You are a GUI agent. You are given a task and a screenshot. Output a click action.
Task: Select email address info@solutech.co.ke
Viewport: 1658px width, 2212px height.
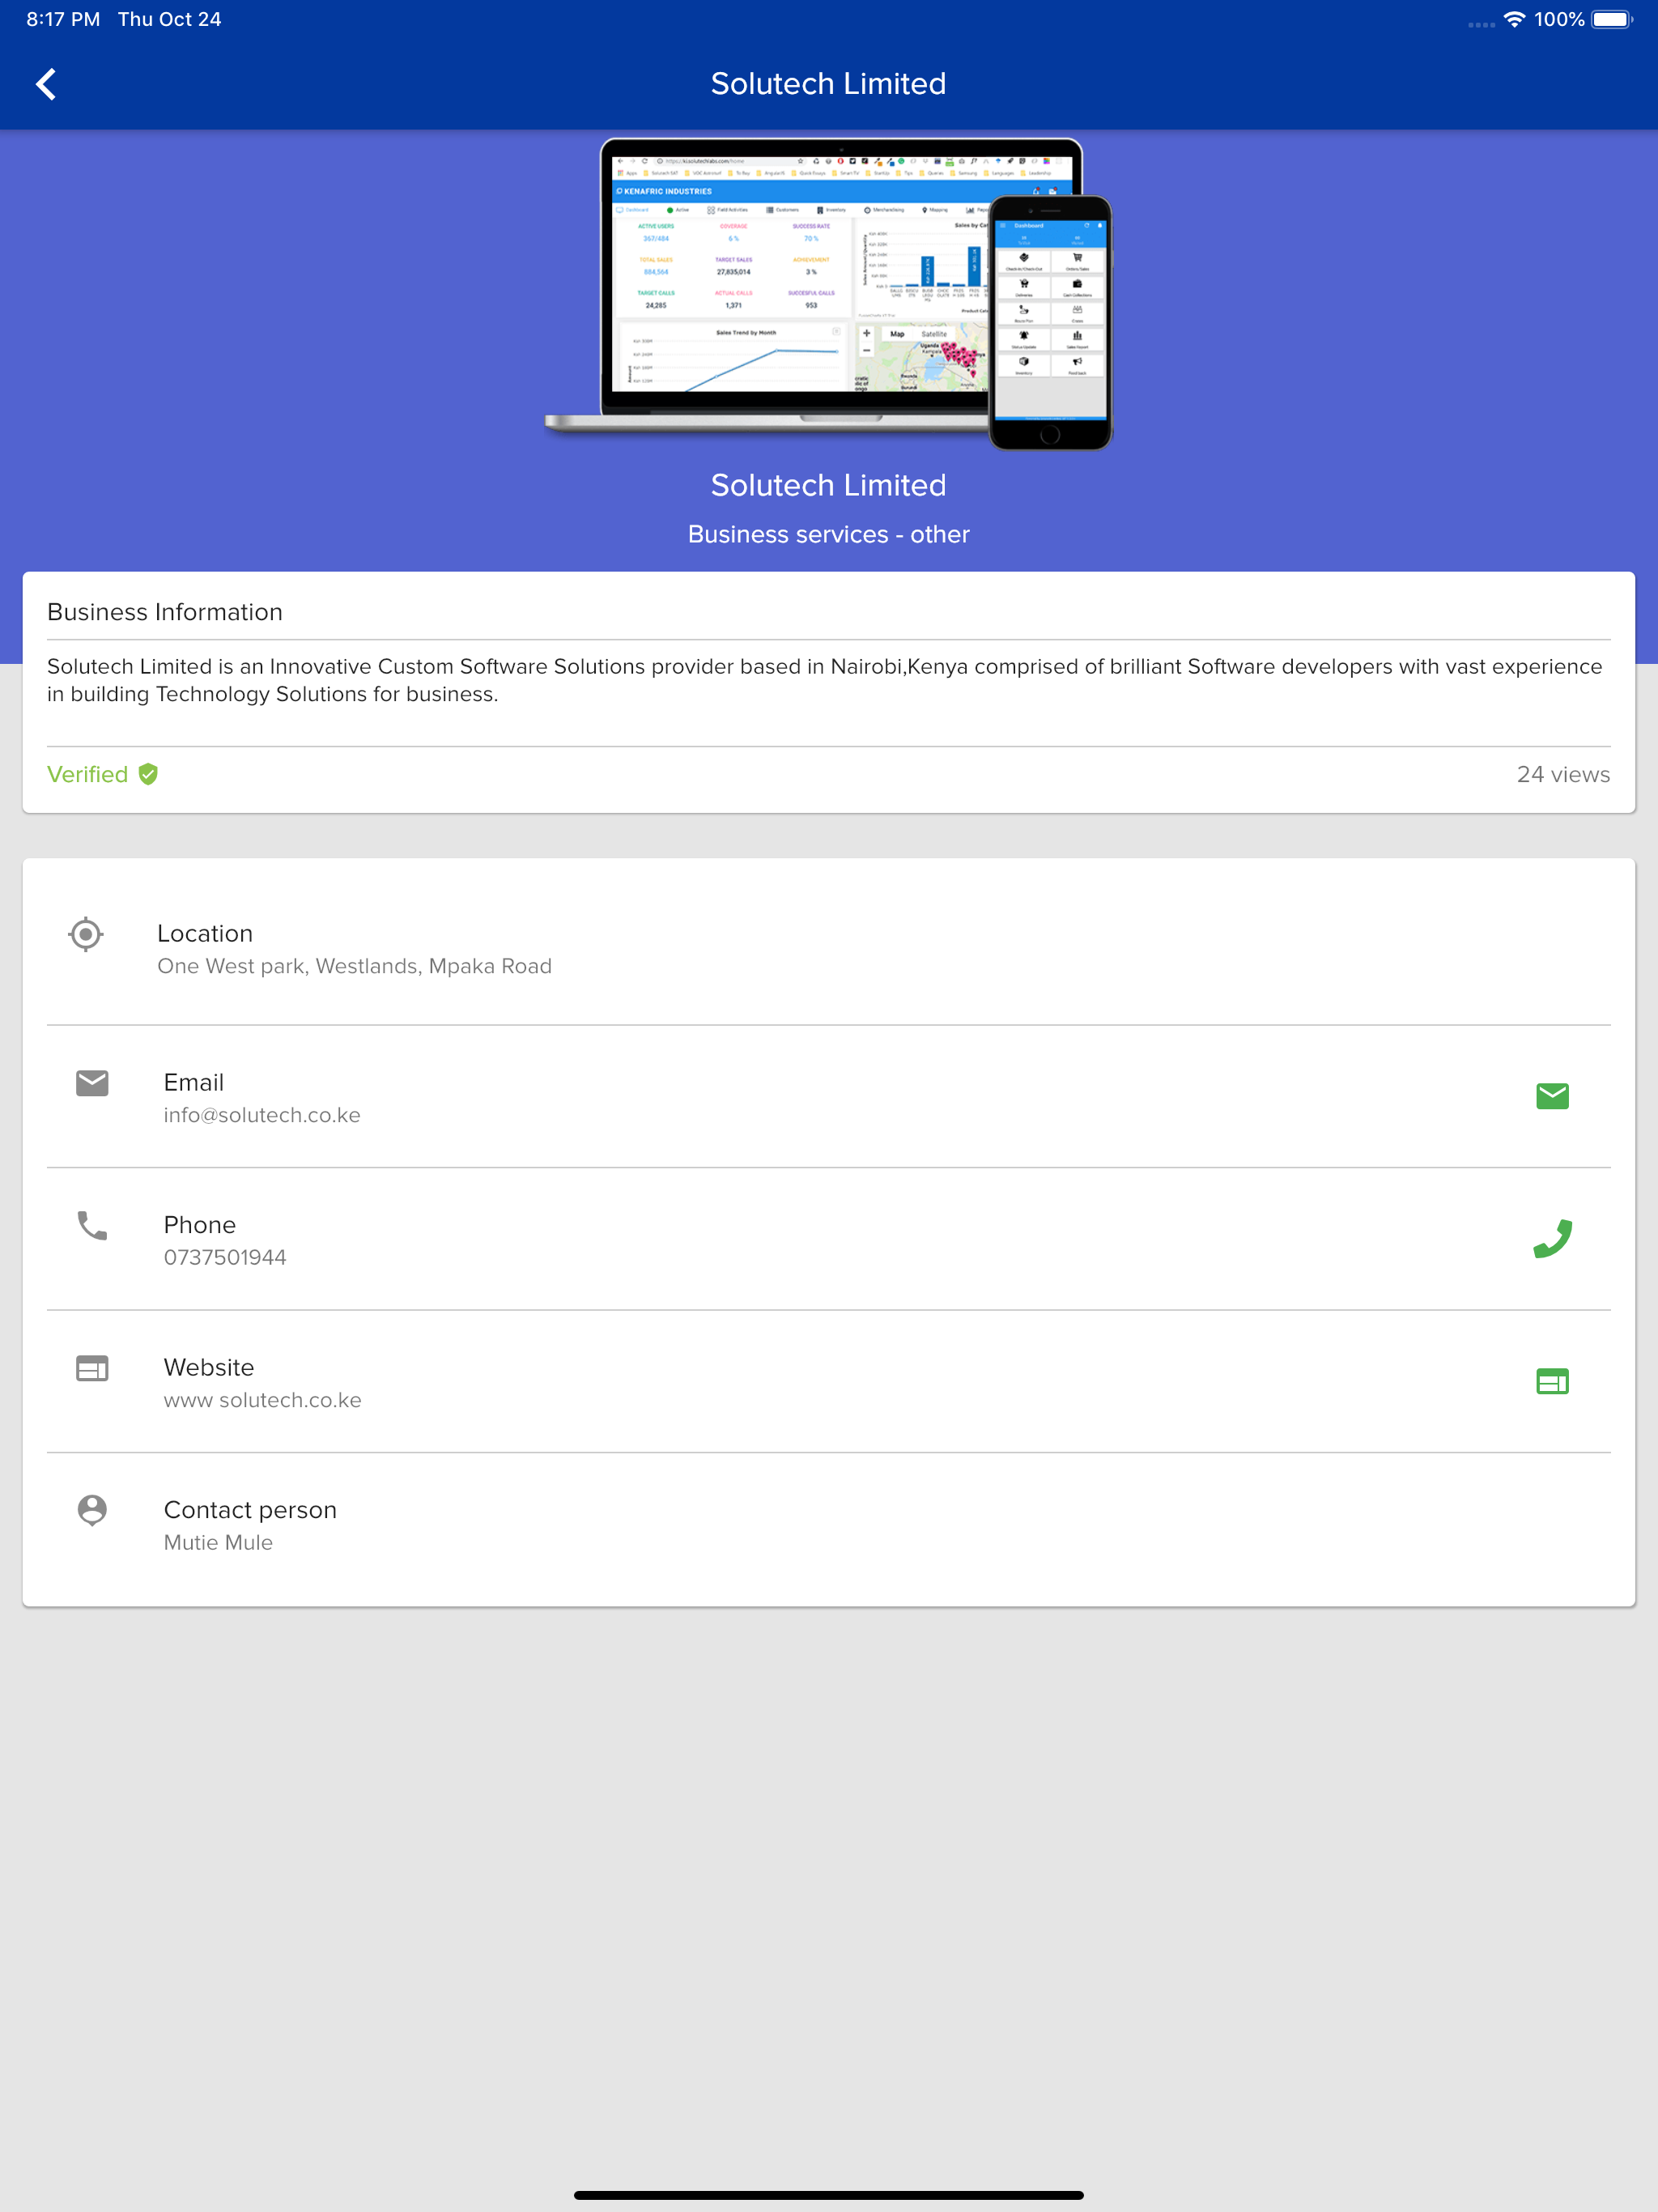[x=262, y=1115]
